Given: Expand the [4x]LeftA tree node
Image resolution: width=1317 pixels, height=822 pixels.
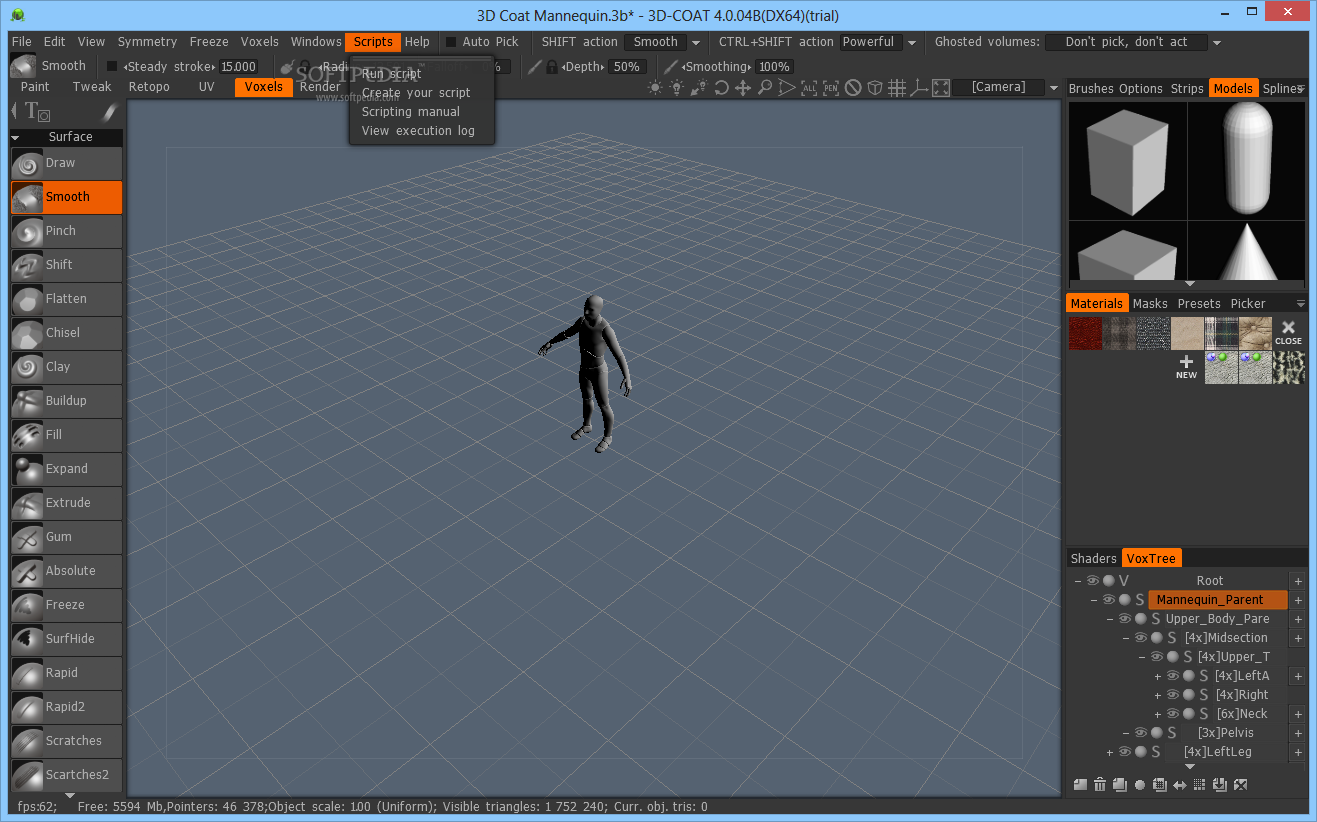Looking at the screenshot, I should tap(1158, 676).
